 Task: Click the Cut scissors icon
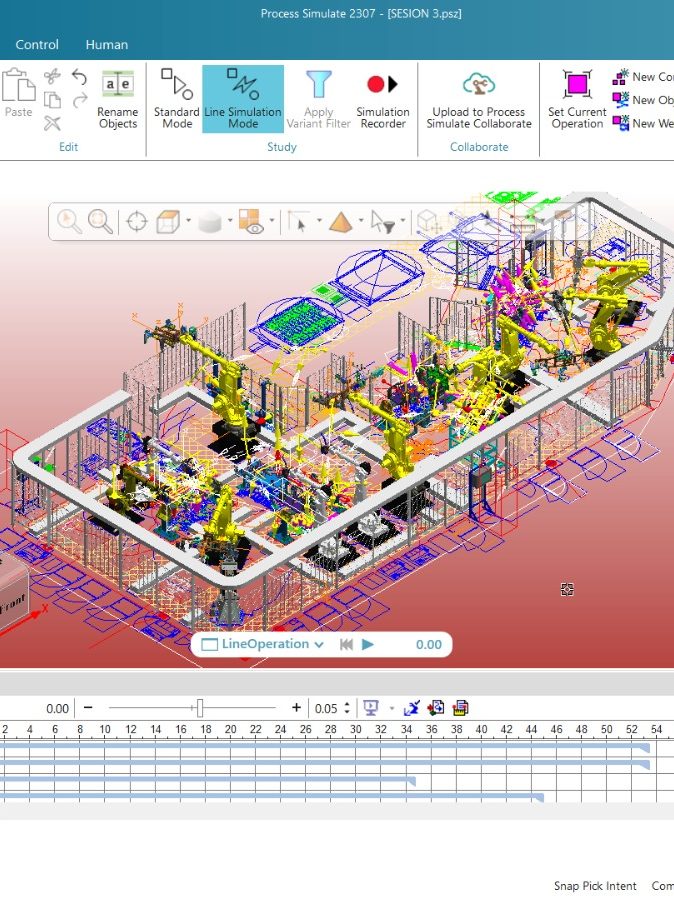tap(52, 76)
